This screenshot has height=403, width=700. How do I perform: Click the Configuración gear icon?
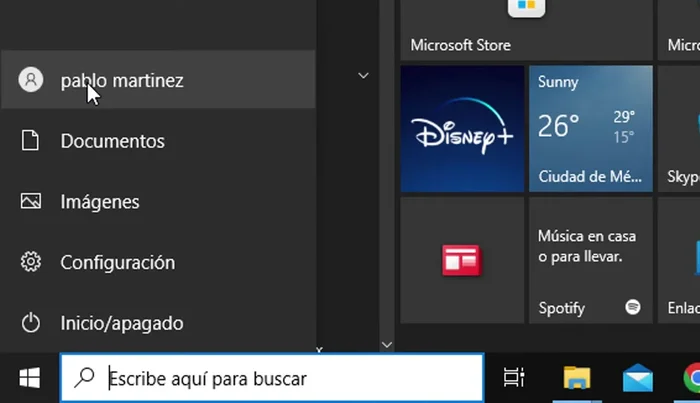tap(31, 262)
